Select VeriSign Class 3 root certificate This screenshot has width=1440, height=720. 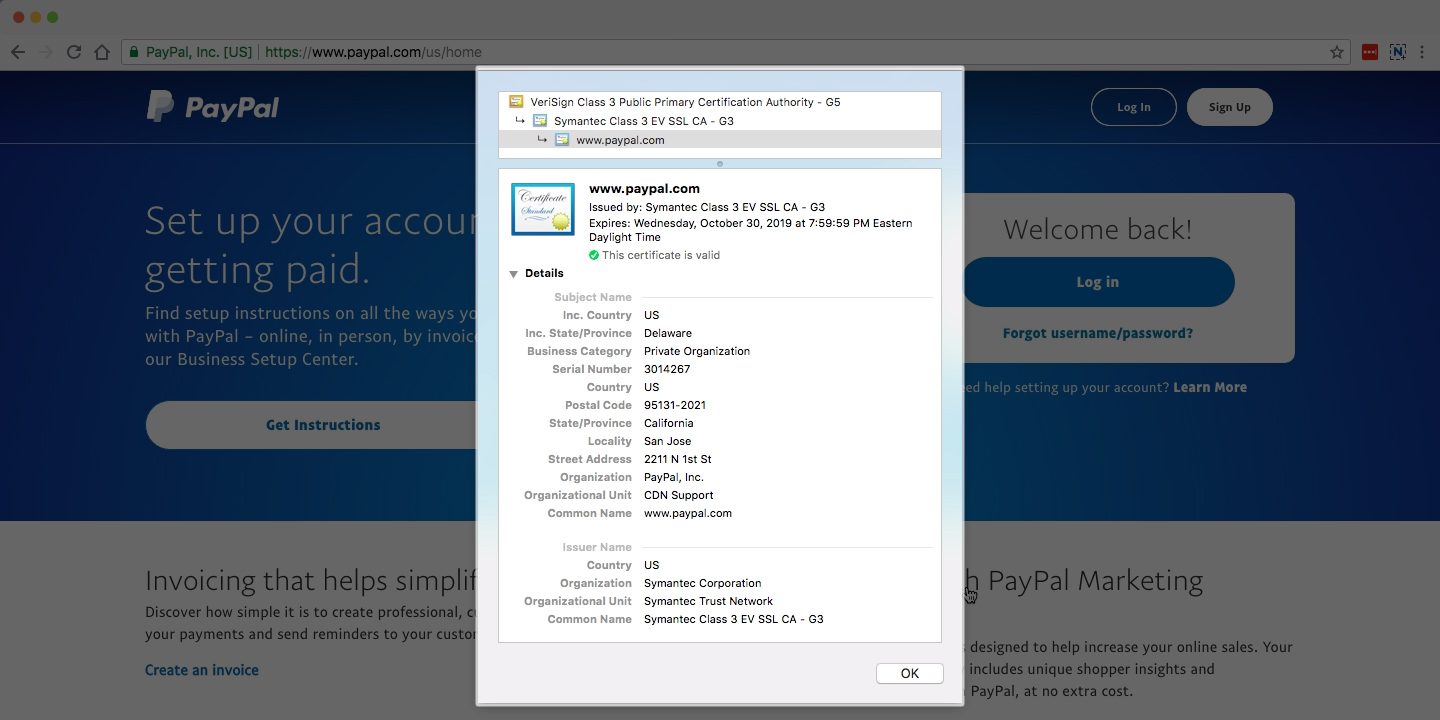[684, 102]
